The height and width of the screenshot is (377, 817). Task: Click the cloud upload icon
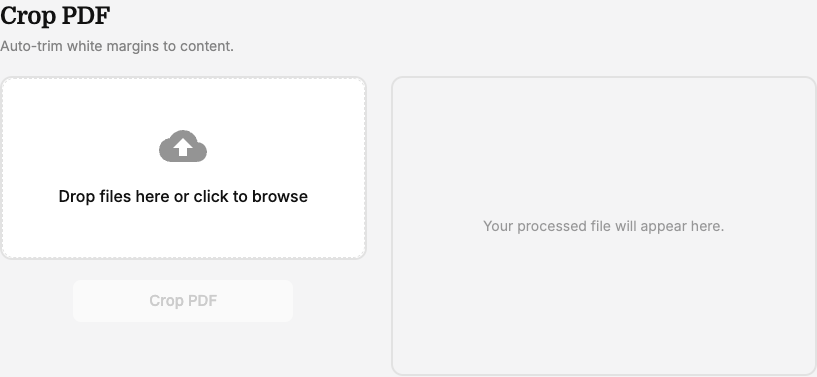pyautogui.click(x=183, y=146)
